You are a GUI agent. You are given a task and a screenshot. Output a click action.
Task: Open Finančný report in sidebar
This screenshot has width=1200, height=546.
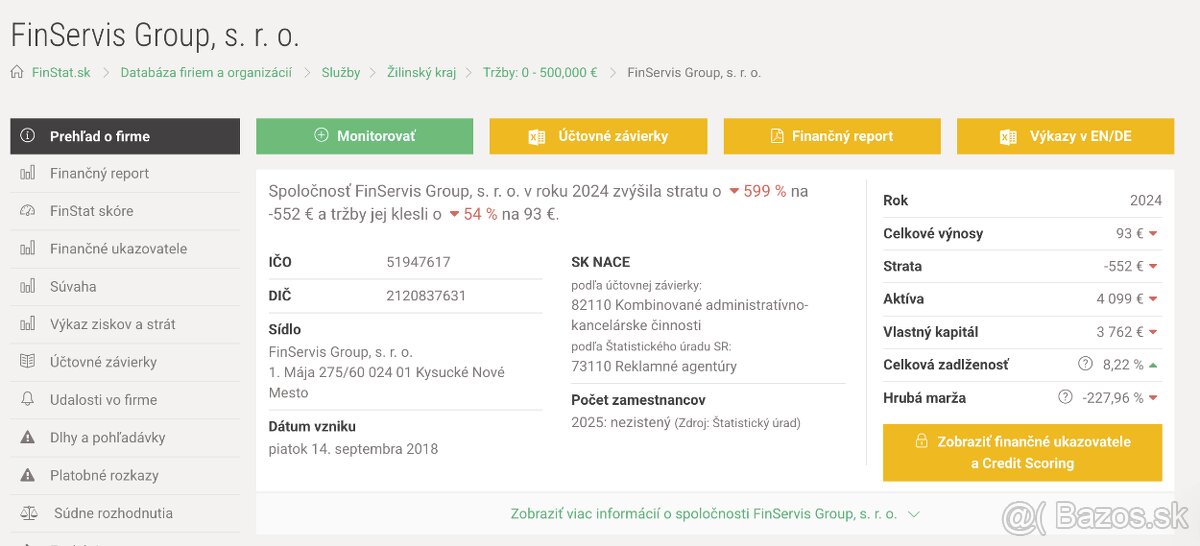tap(125, 173)
